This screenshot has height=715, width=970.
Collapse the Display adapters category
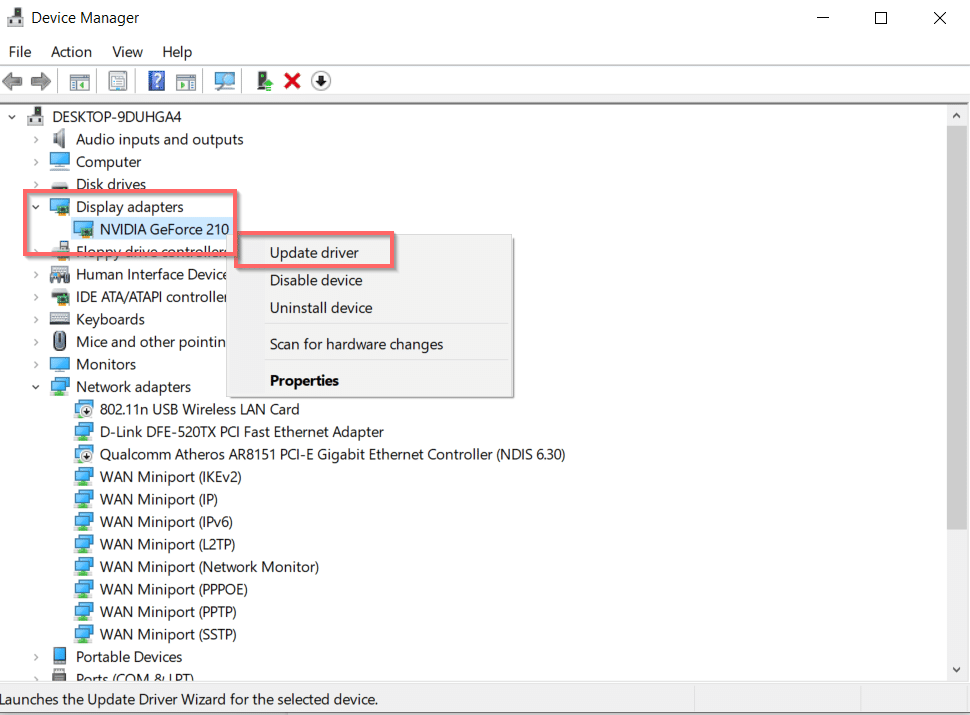click(35, 206)
